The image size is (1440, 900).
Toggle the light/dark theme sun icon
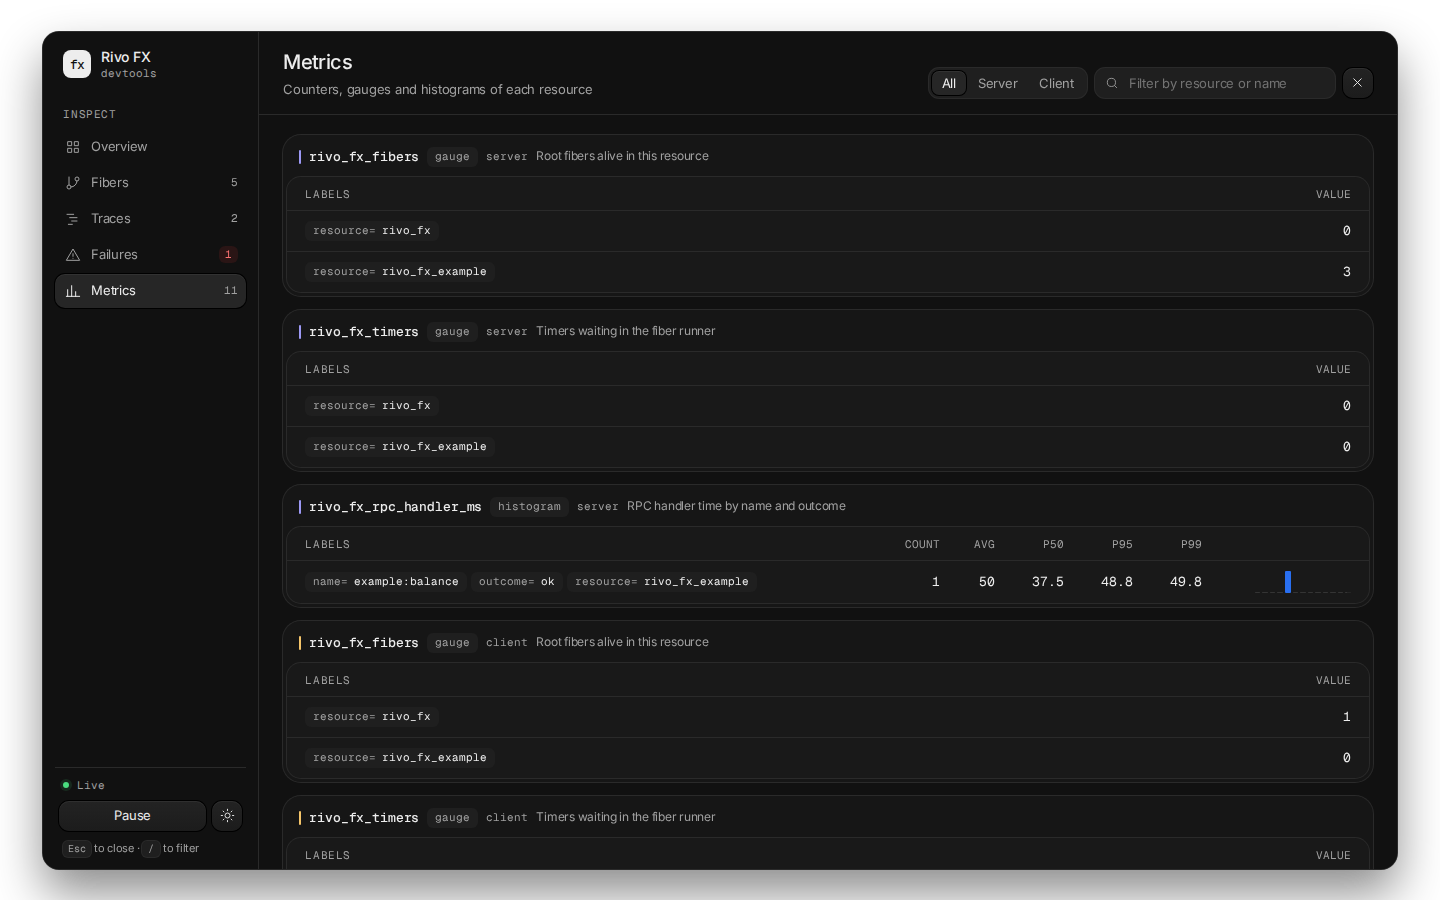click(228, 816)
